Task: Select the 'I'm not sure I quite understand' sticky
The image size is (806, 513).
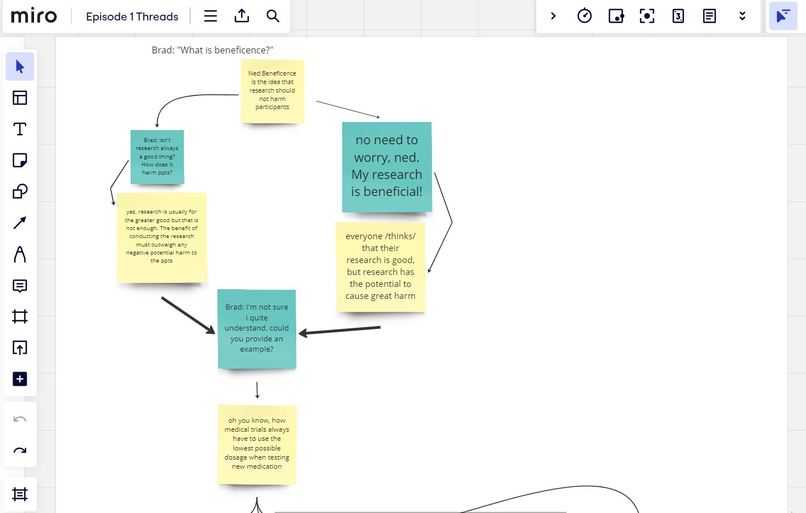Action: point(257,329)
